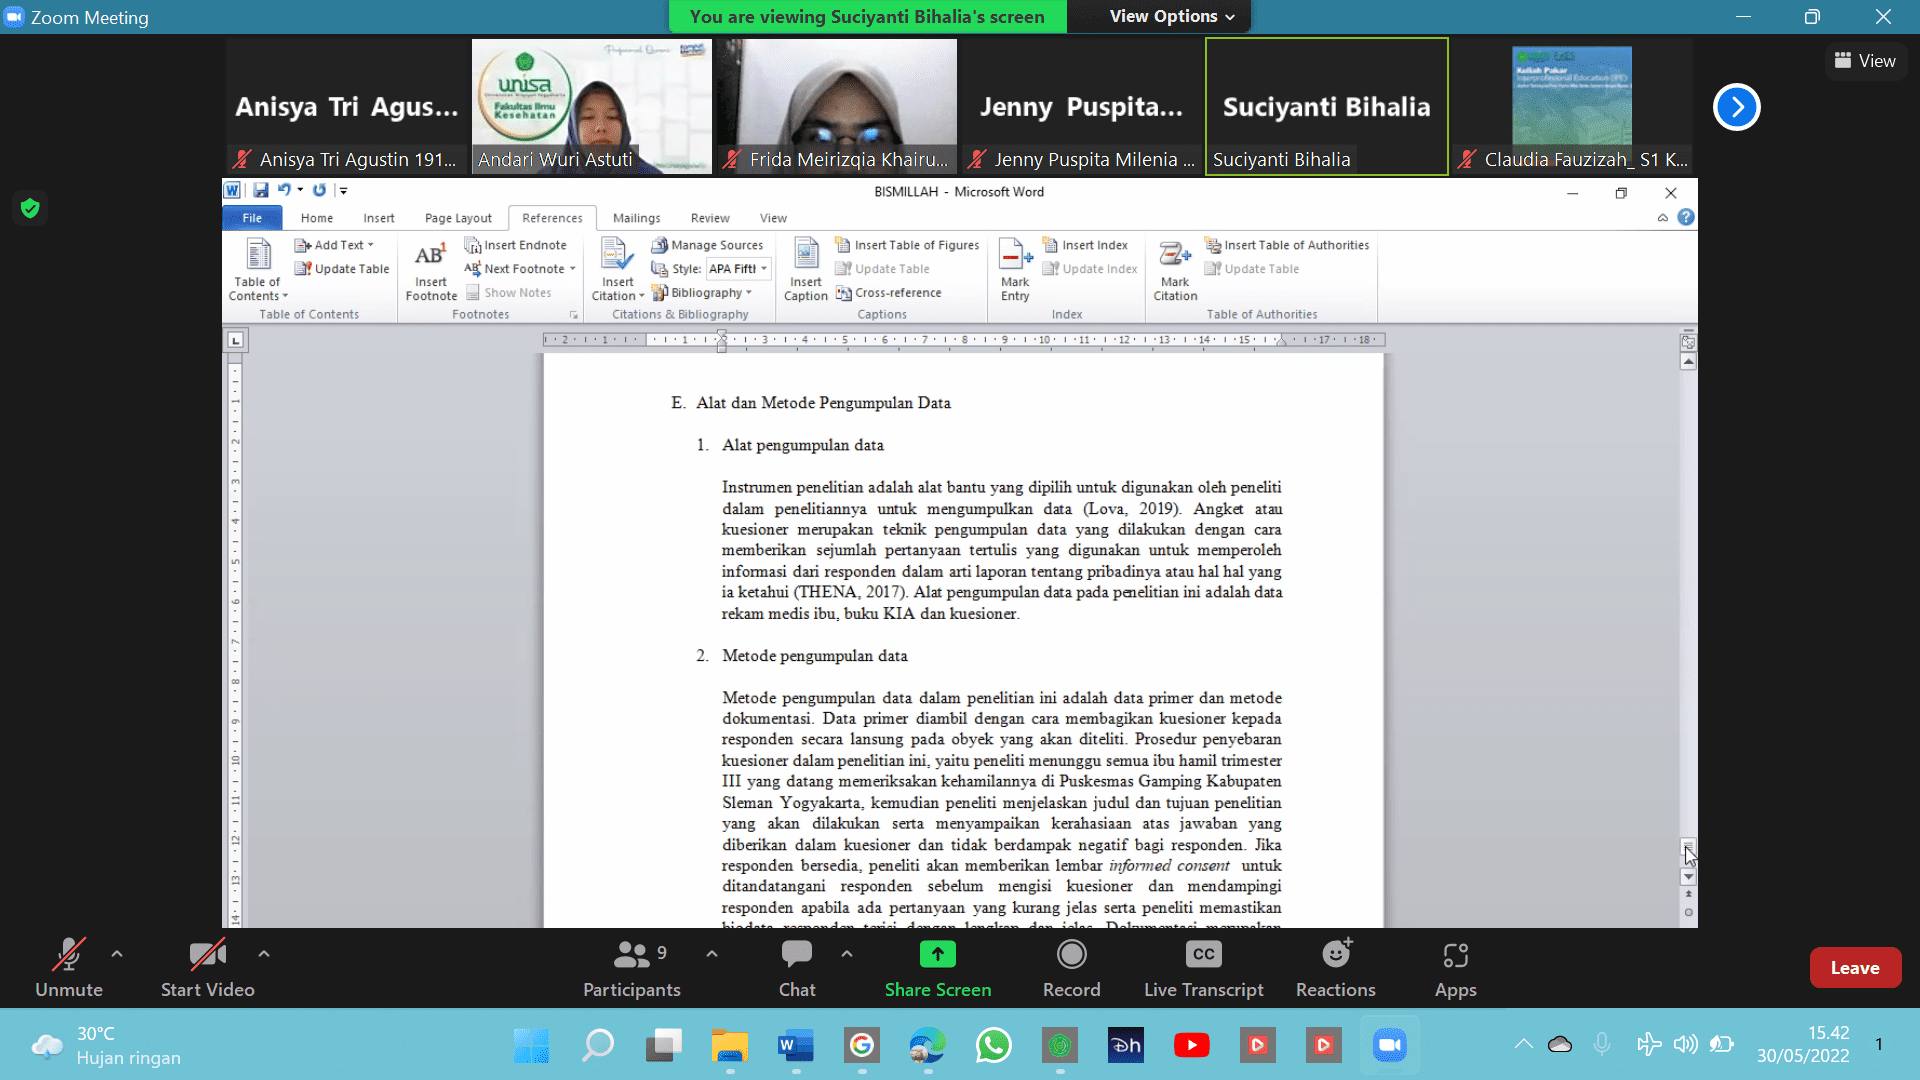
Task: Start Video in Zoom
Action: (x=208, y=968)
